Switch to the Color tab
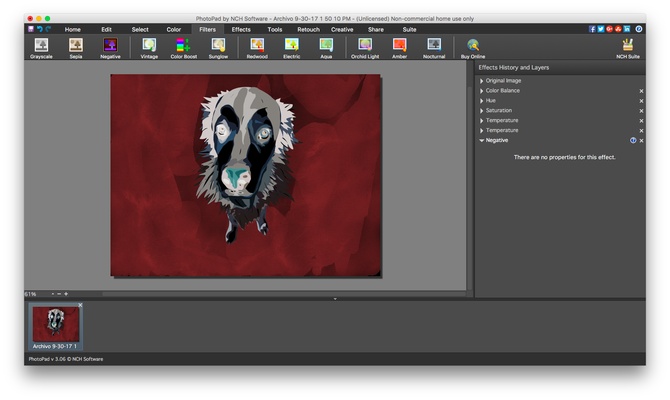 pyautogui.click(x=173, y=29)
